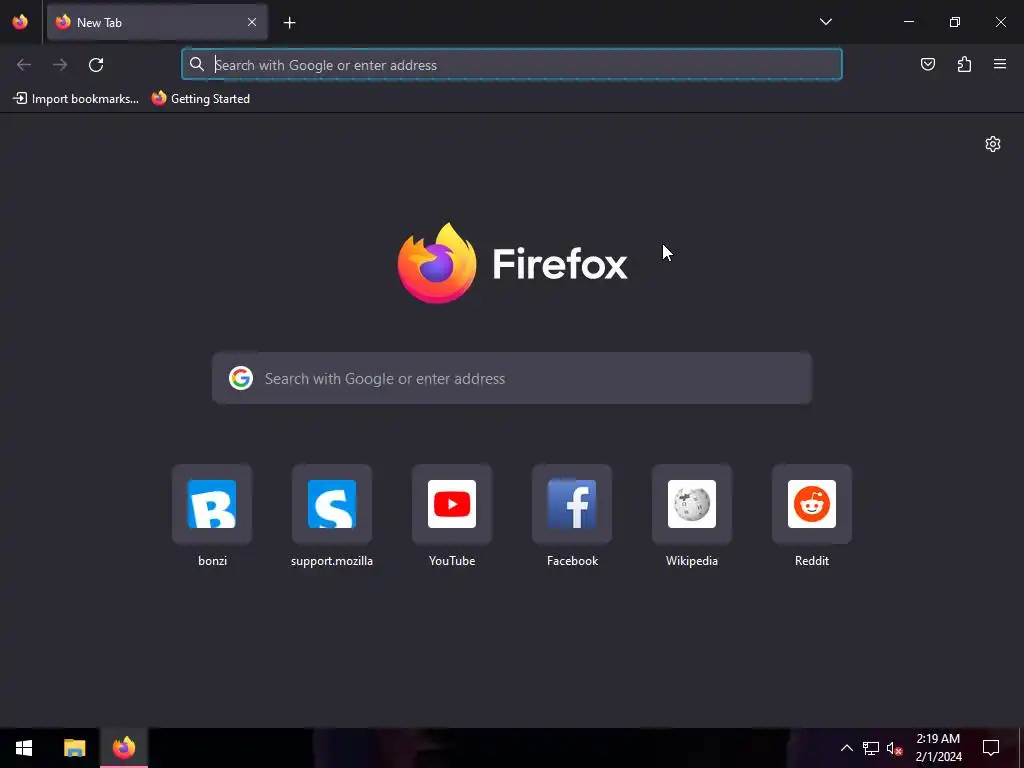Expand the list all tabs chevron
1024x768 pixels.
pos(825,22)
